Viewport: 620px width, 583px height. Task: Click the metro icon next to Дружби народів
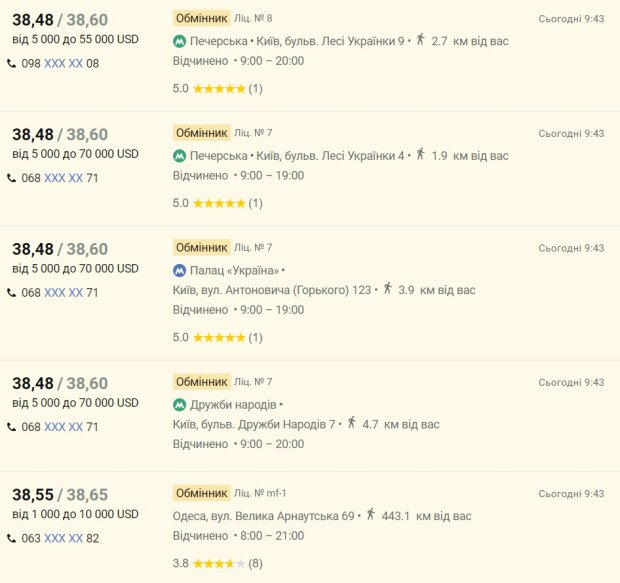pyautogui.click(x=180, y=405)
